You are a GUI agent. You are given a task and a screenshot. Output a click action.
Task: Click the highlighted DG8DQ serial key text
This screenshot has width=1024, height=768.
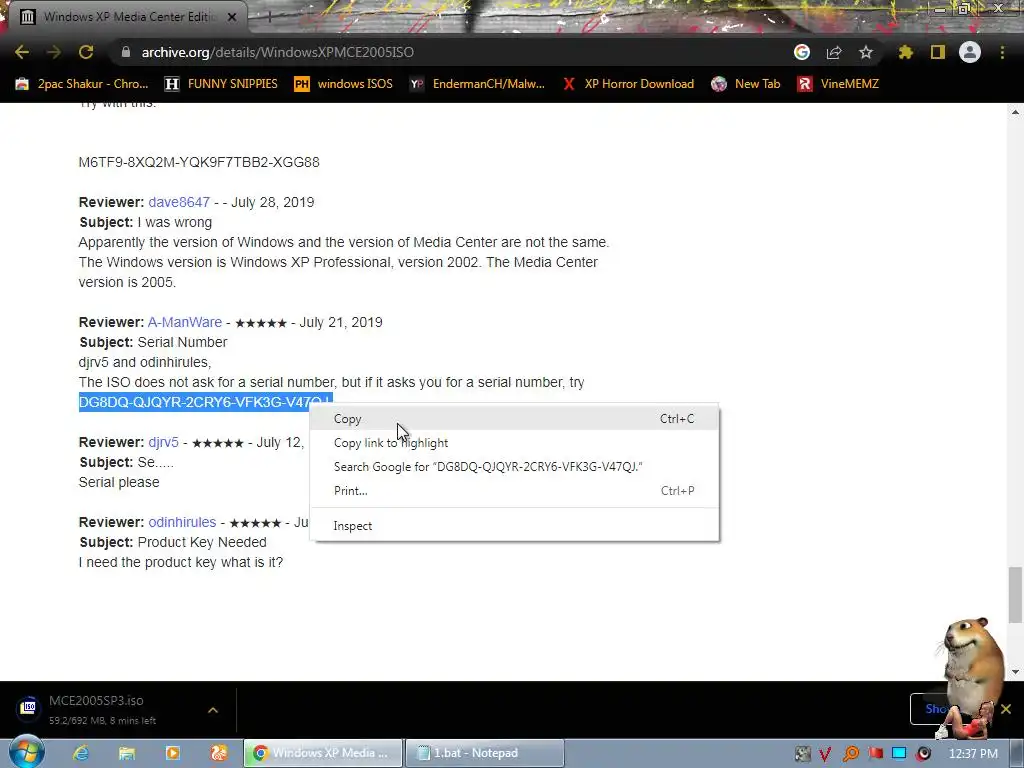tap(195, 402)
